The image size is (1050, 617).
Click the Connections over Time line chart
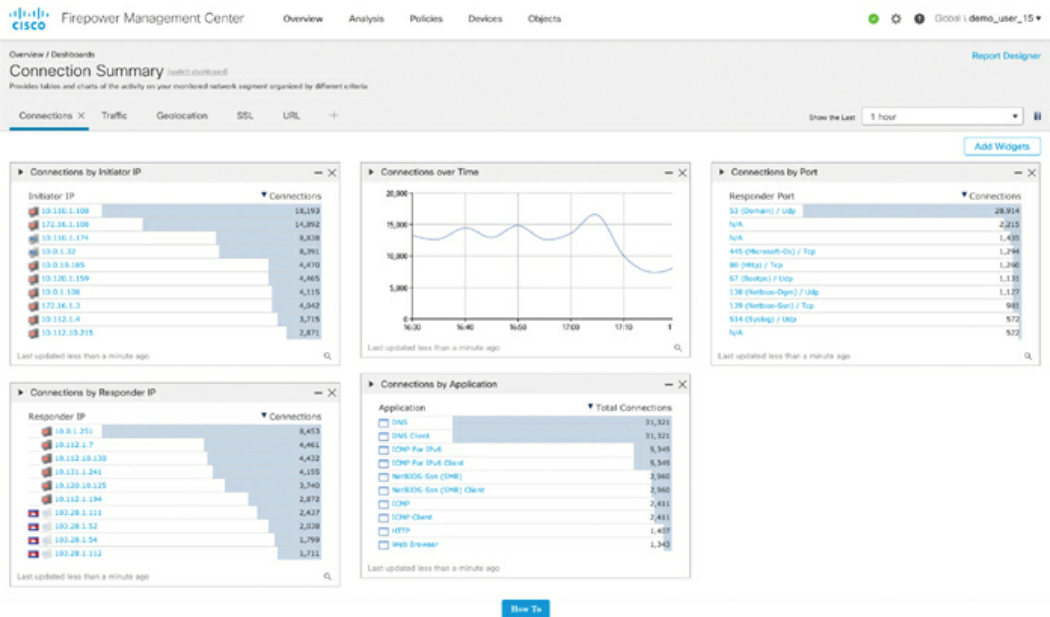[x=542, y=256]
